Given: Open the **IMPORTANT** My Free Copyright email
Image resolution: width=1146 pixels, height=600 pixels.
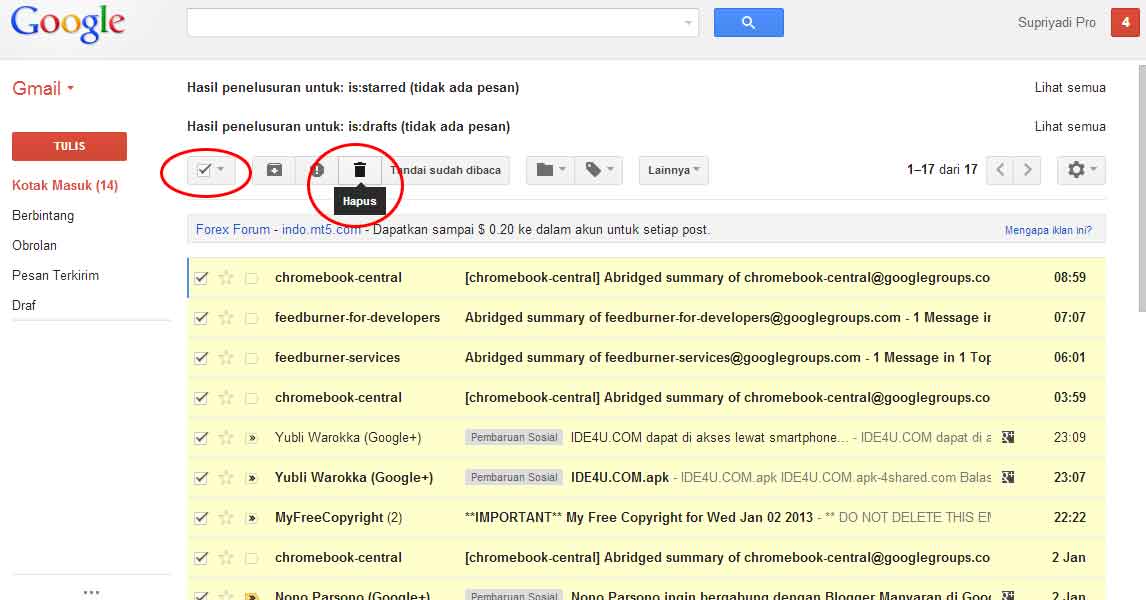Looking at the screenshot, I should pyautogui.click(x=639, y=517).
